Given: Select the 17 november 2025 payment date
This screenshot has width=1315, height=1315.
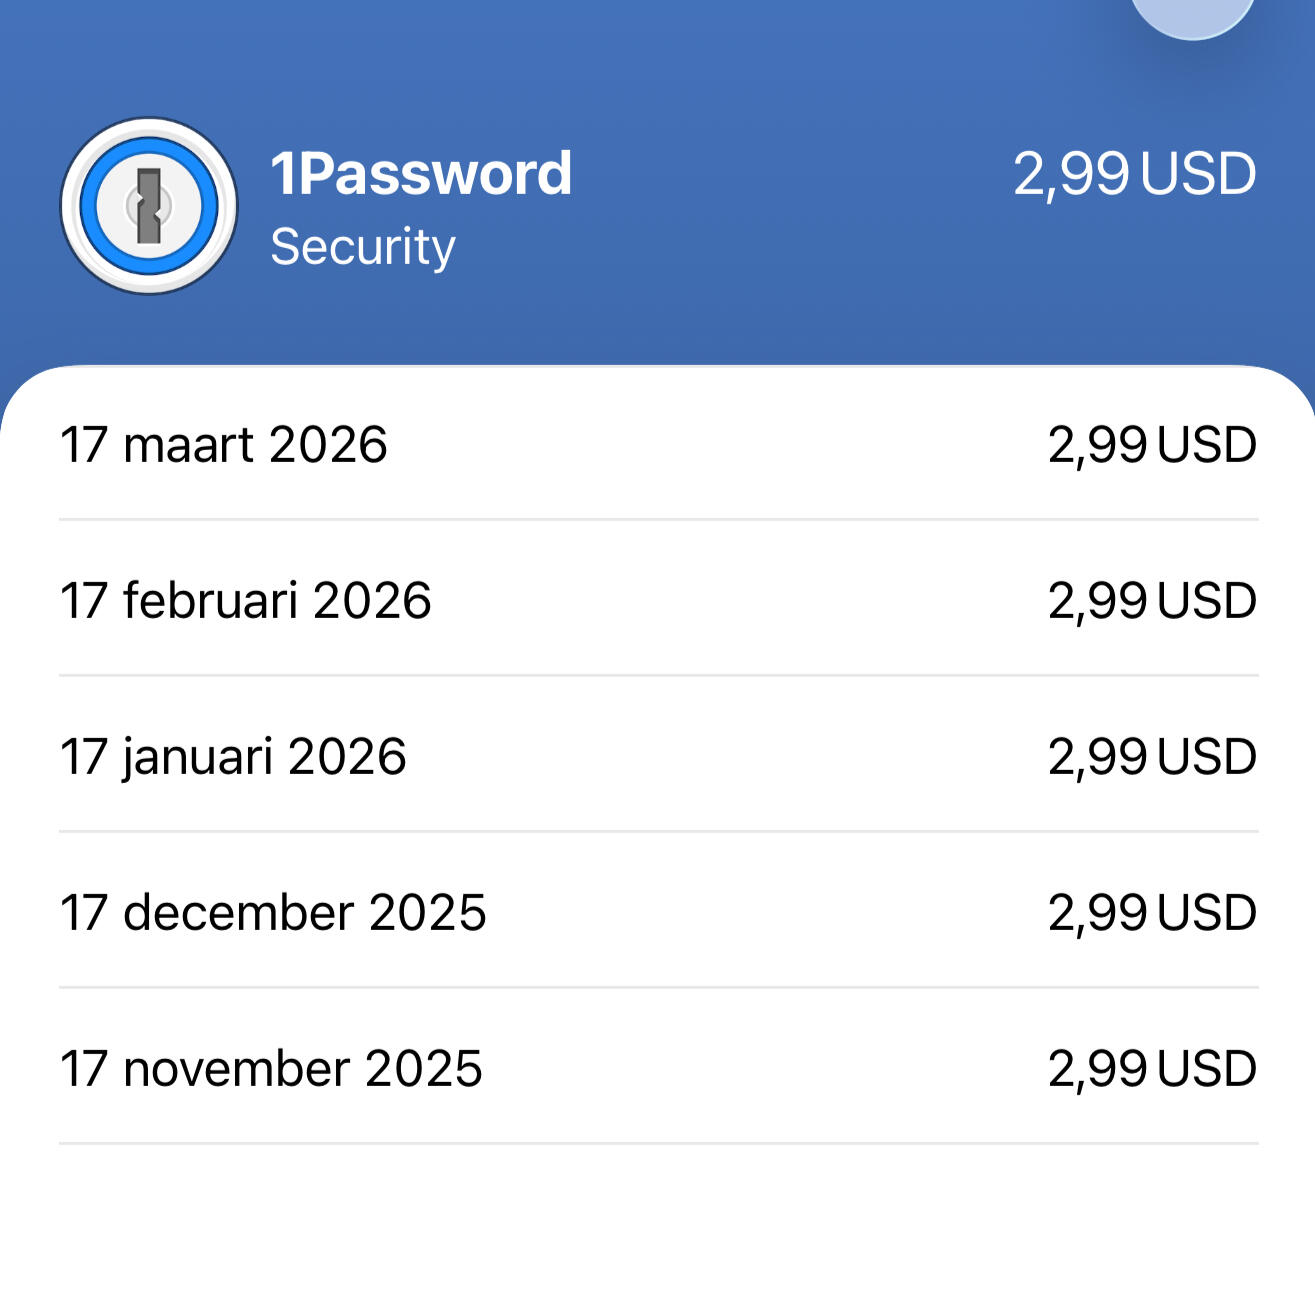Looking at the screenshot, I should [271, 1069].
